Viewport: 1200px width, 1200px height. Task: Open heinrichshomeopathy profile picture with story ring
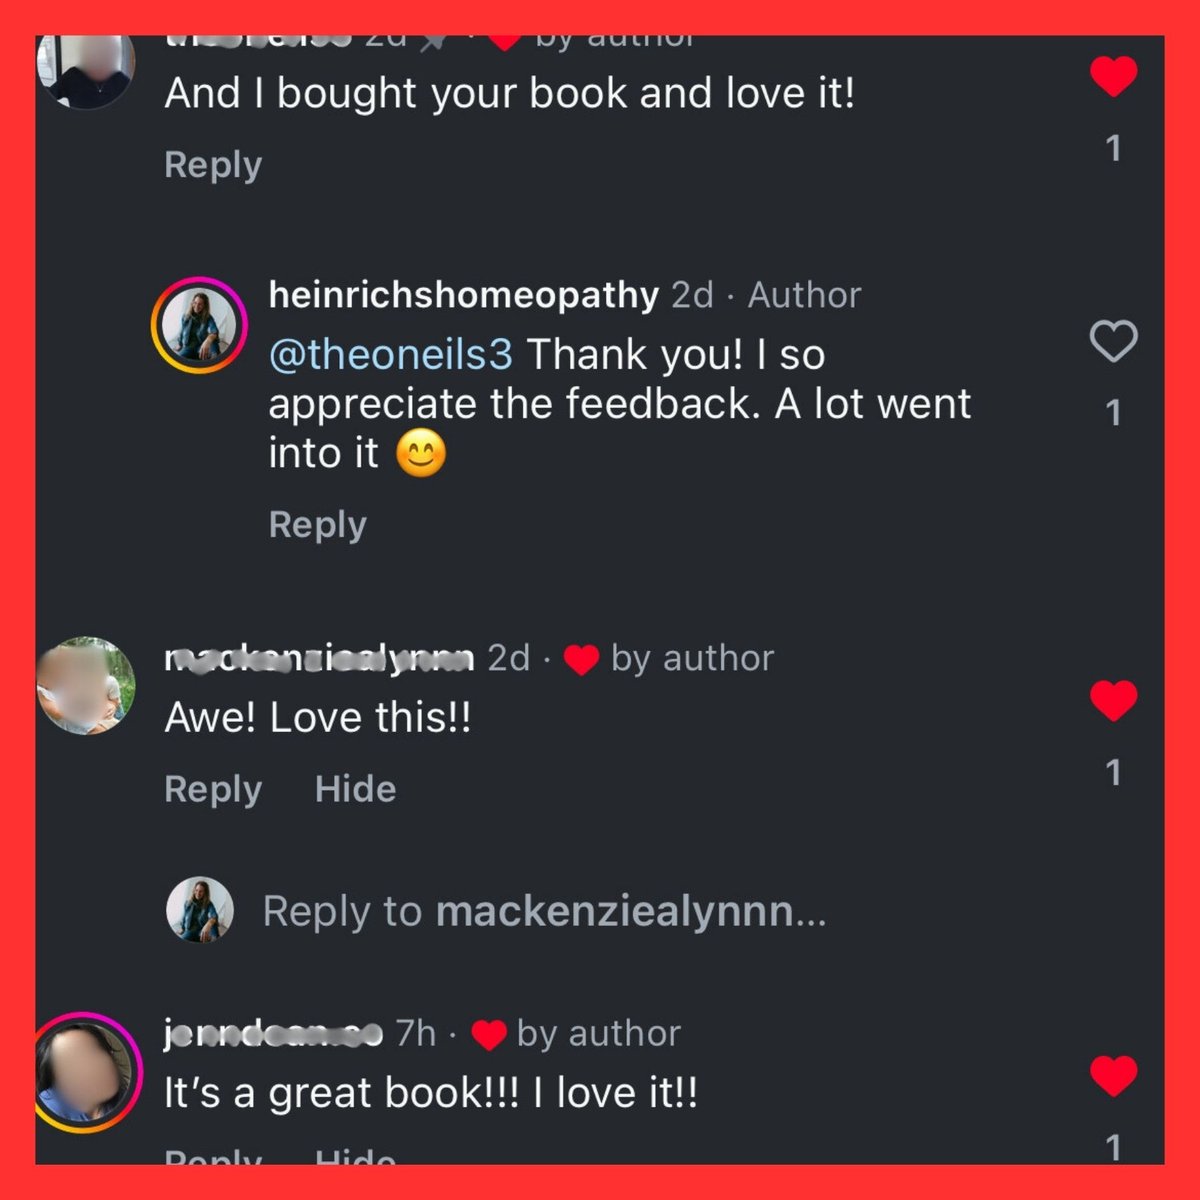point(199,326)
